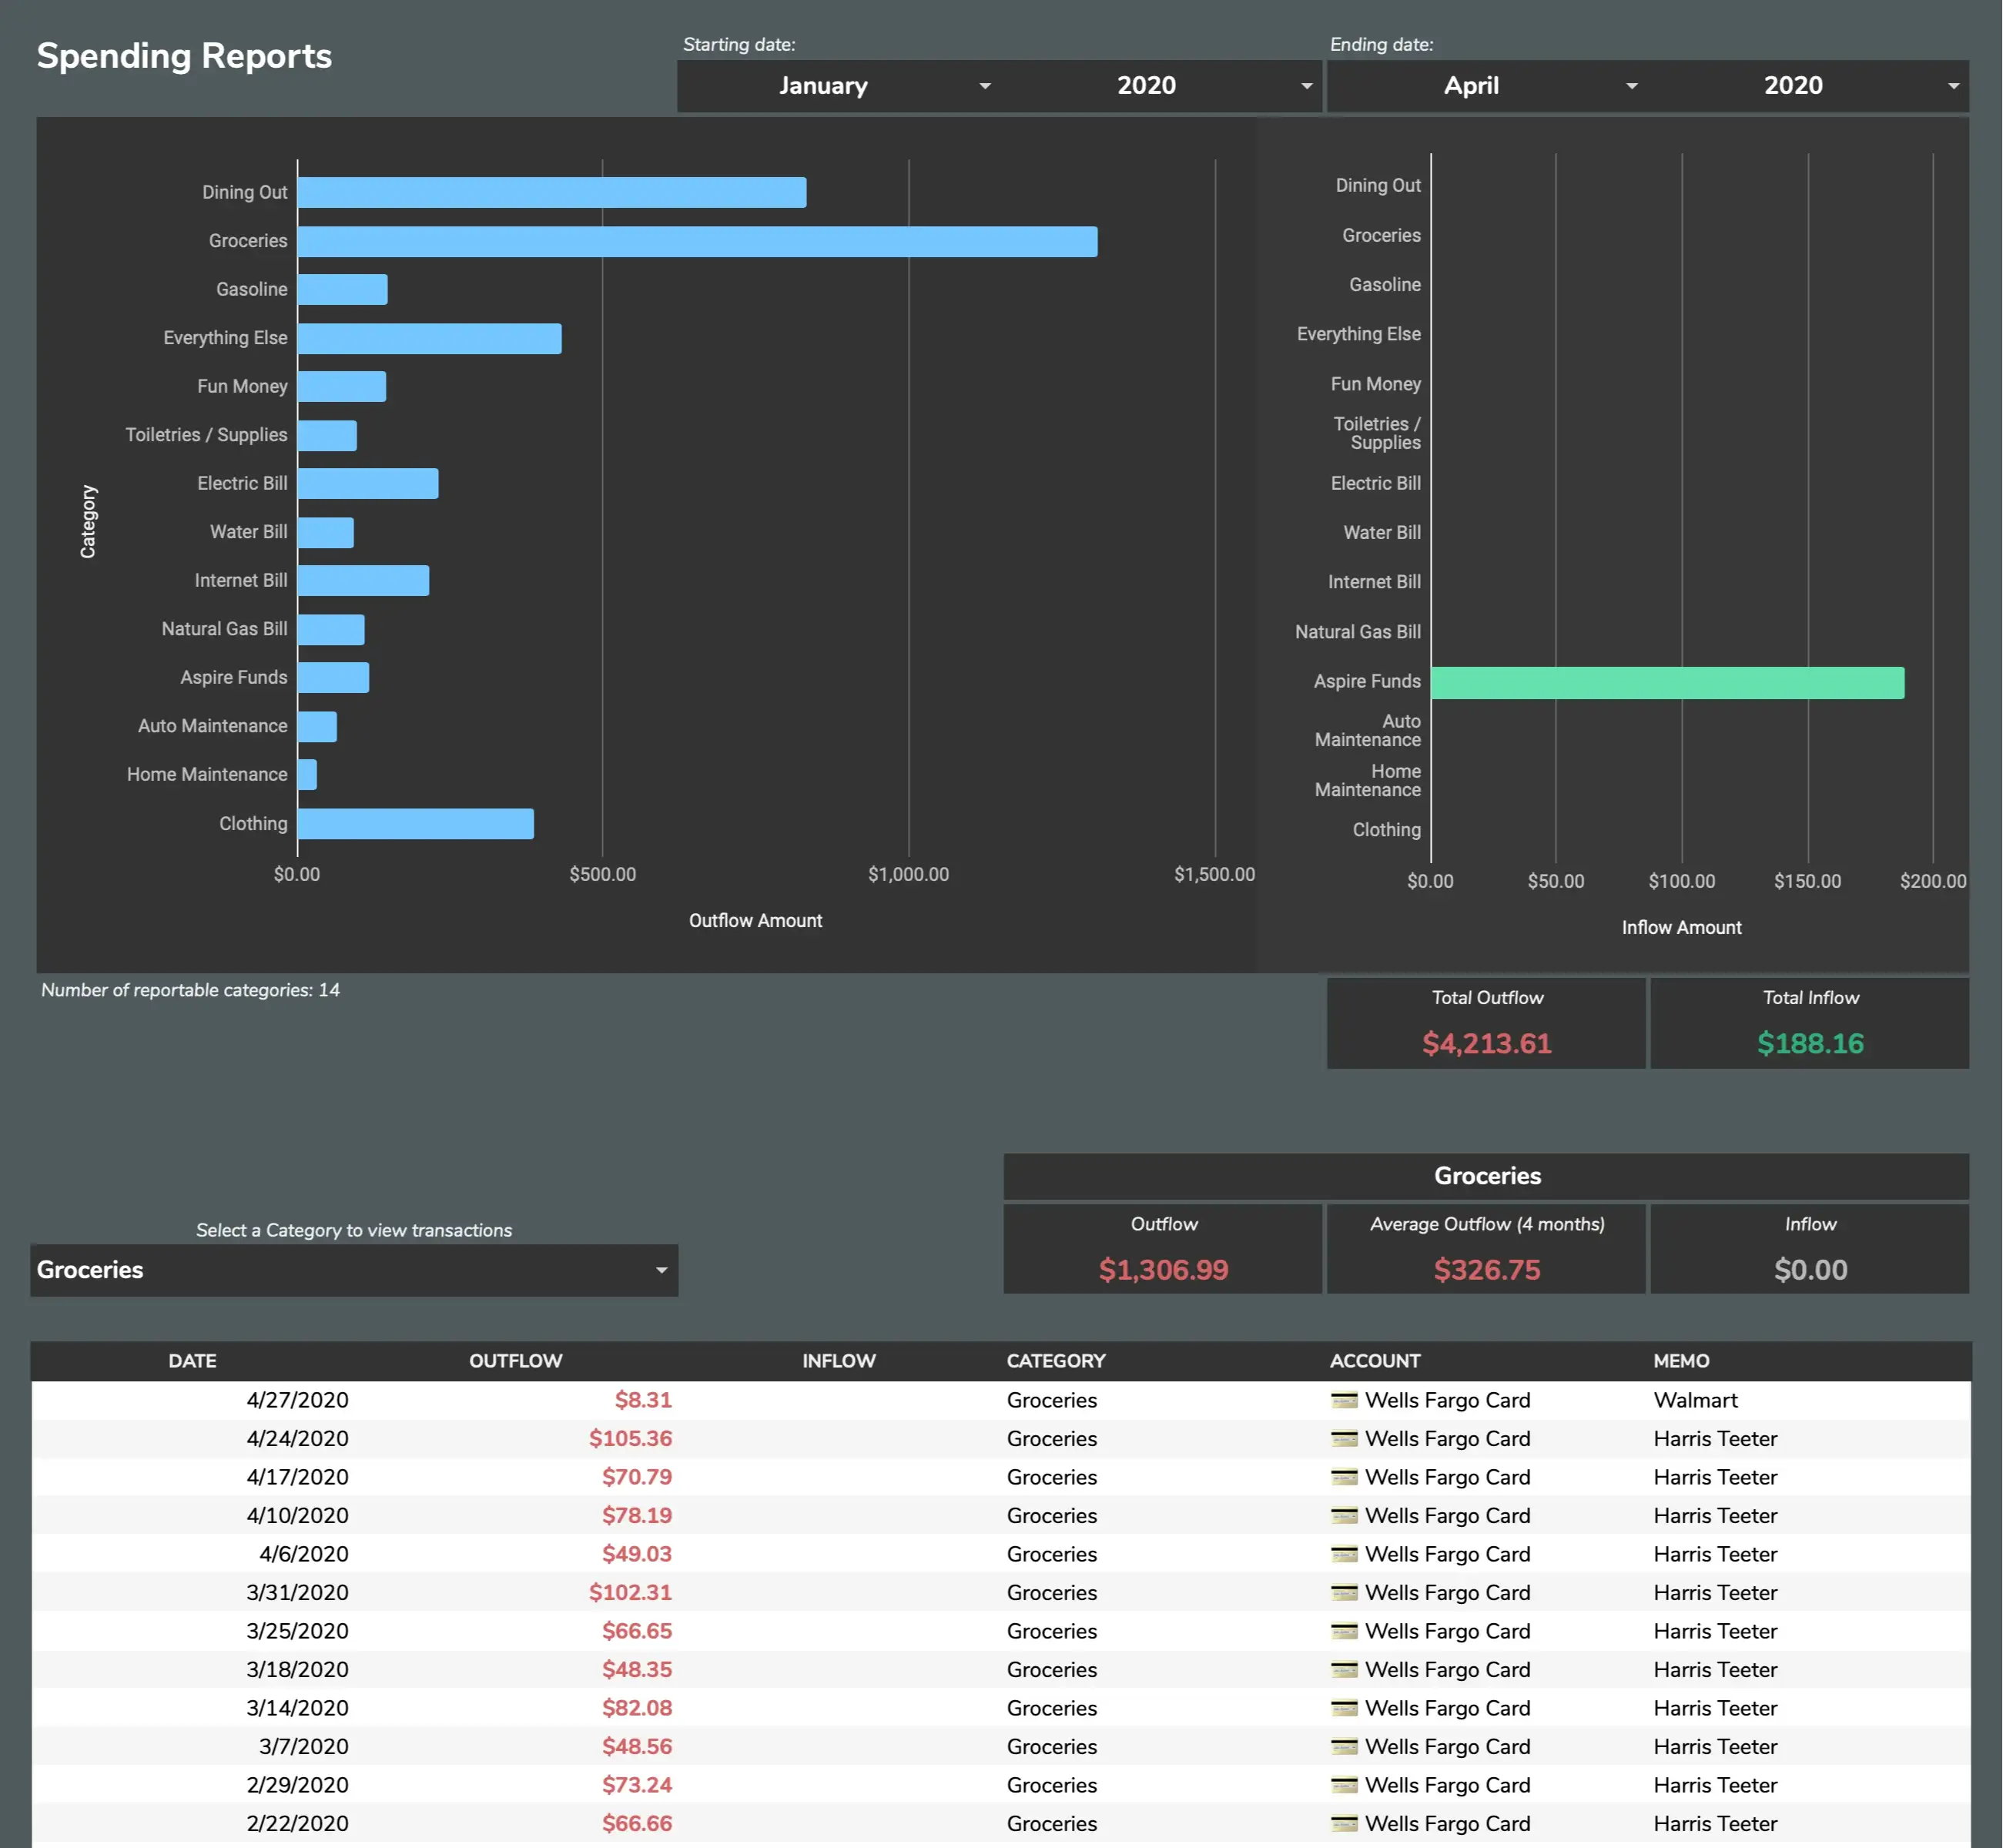Click the card icon in the 3/25/2020 row

[1344, 1631]
